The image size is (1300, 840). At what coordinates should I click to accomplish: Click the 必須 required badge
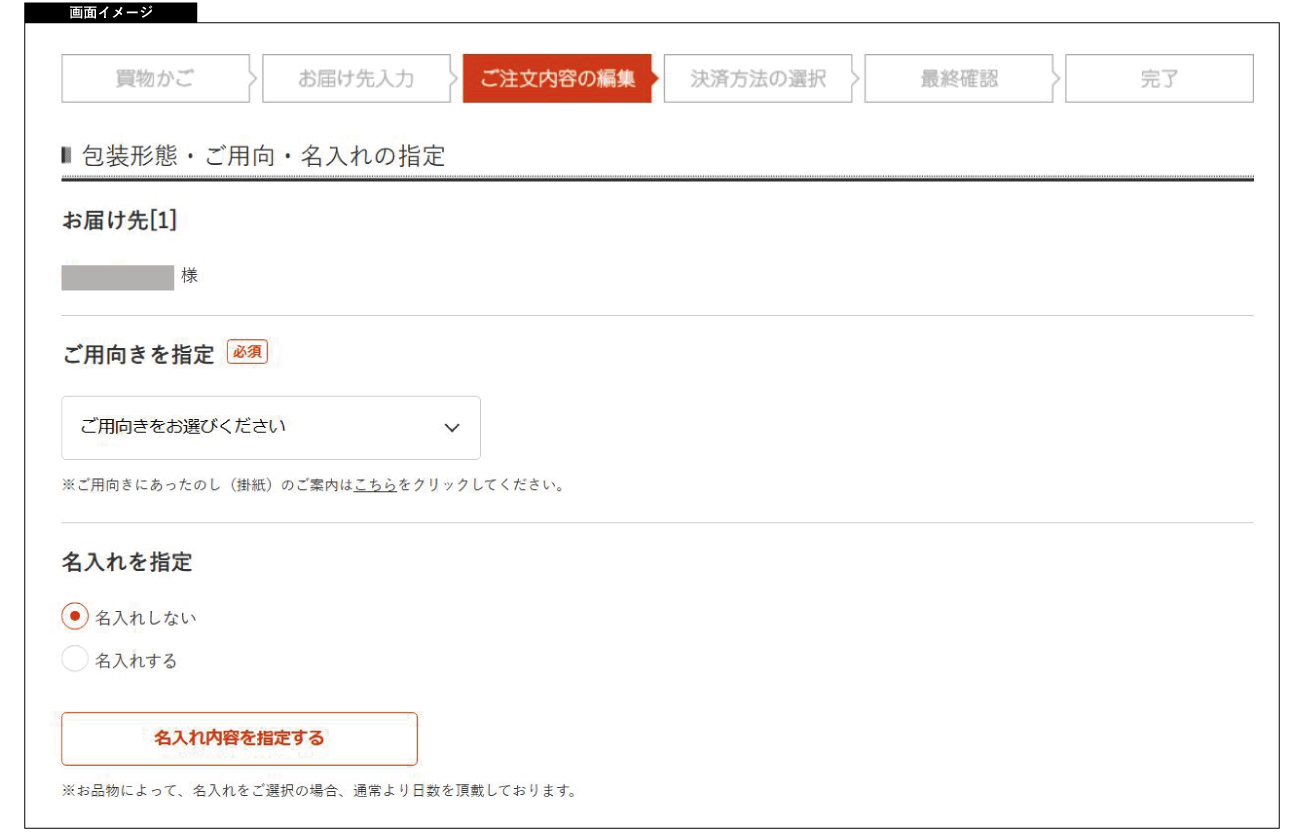[x=247, y=353]
